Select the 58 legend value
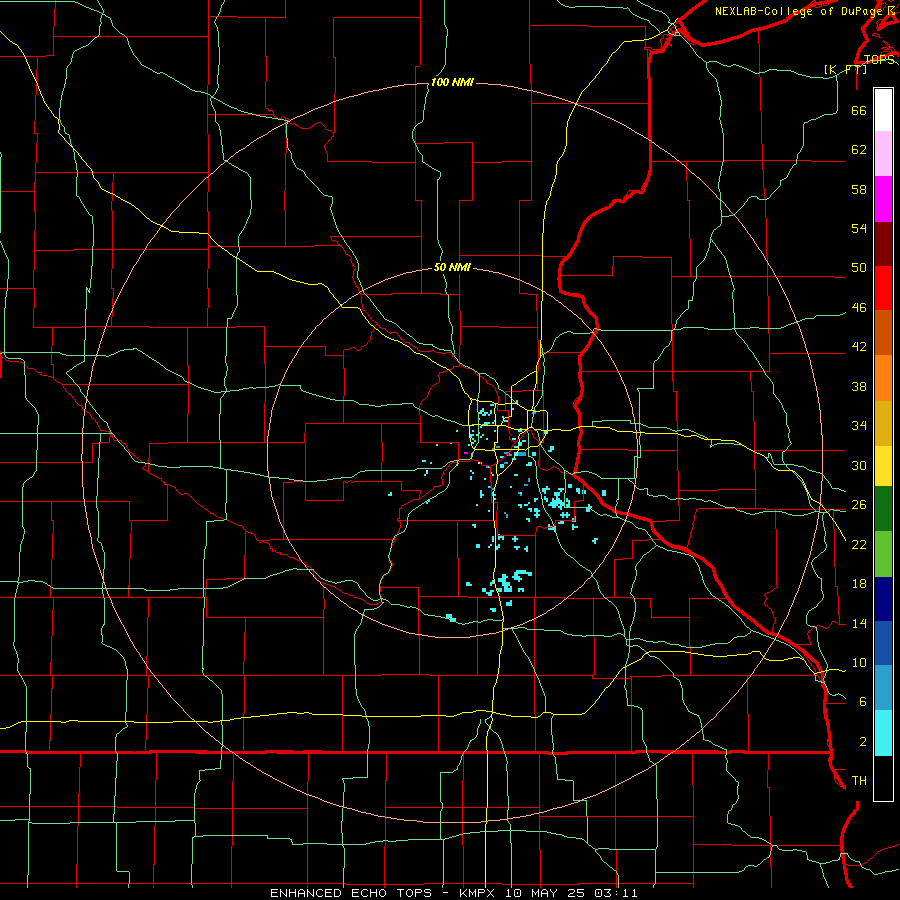 pos(859,189)
